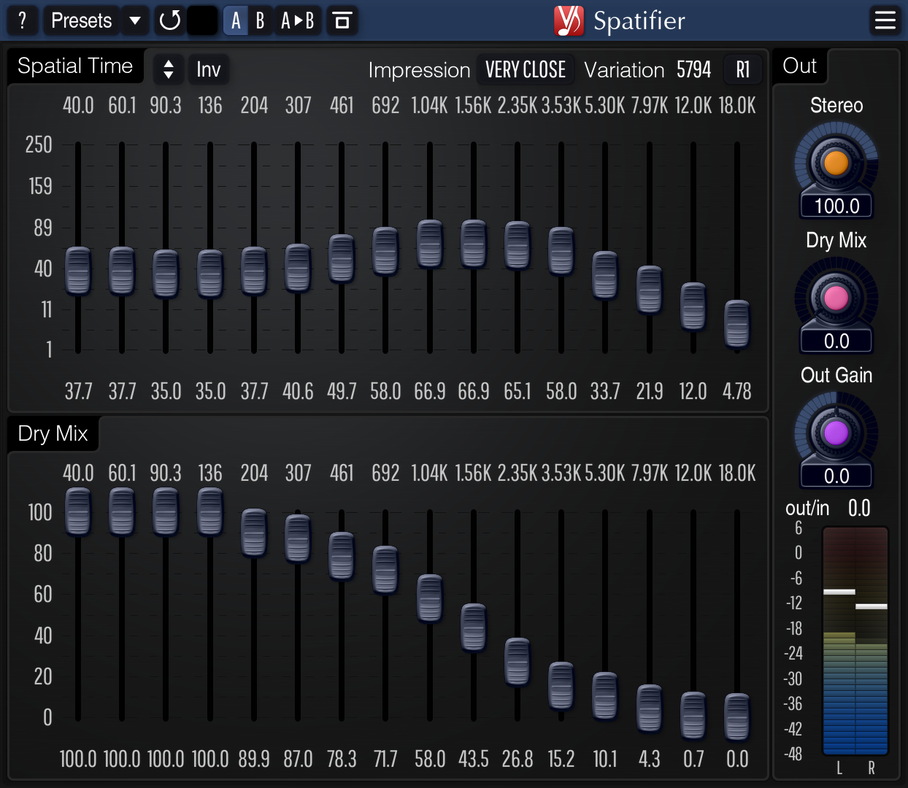Click the Spatial Time 7.97K slider handle

649,289
